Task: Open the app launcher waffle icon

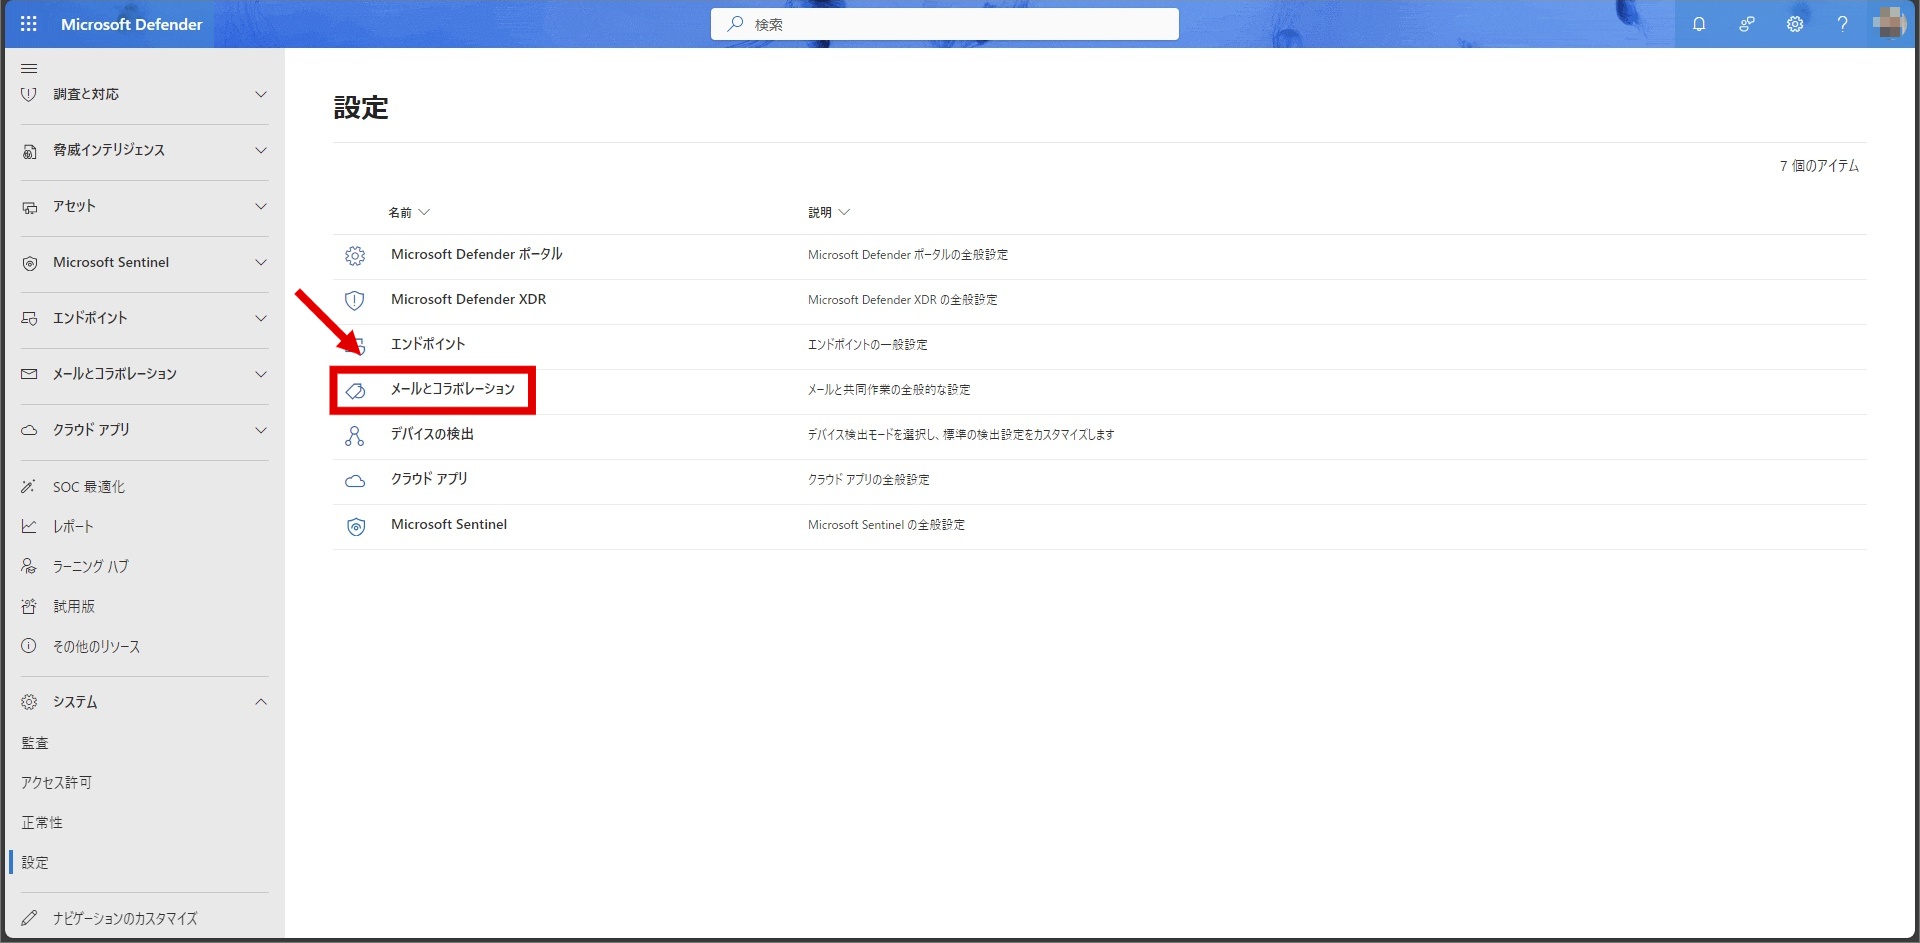Action: point(29,24)
